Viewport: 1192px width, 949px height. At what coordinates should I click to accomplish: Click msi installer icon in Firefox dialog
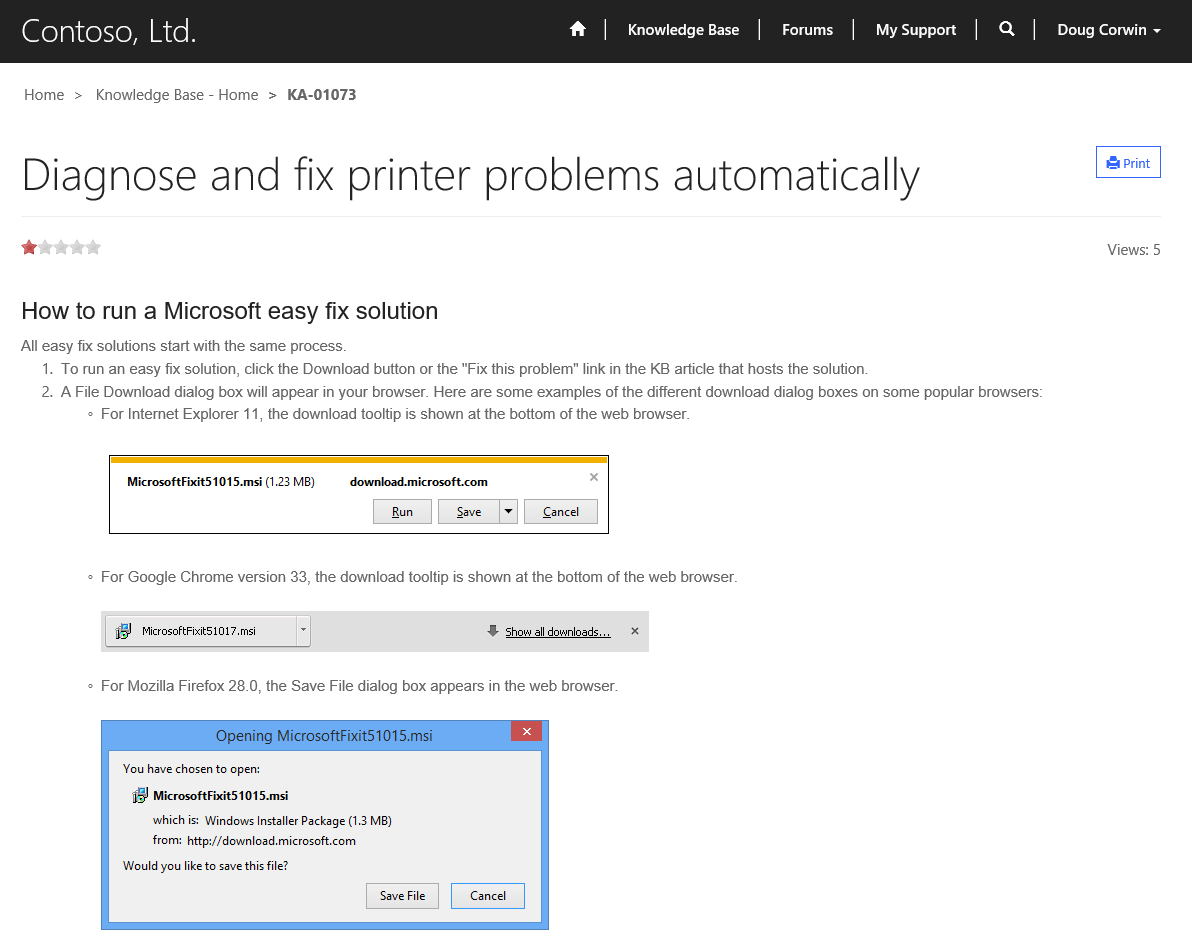coord(140,795)
